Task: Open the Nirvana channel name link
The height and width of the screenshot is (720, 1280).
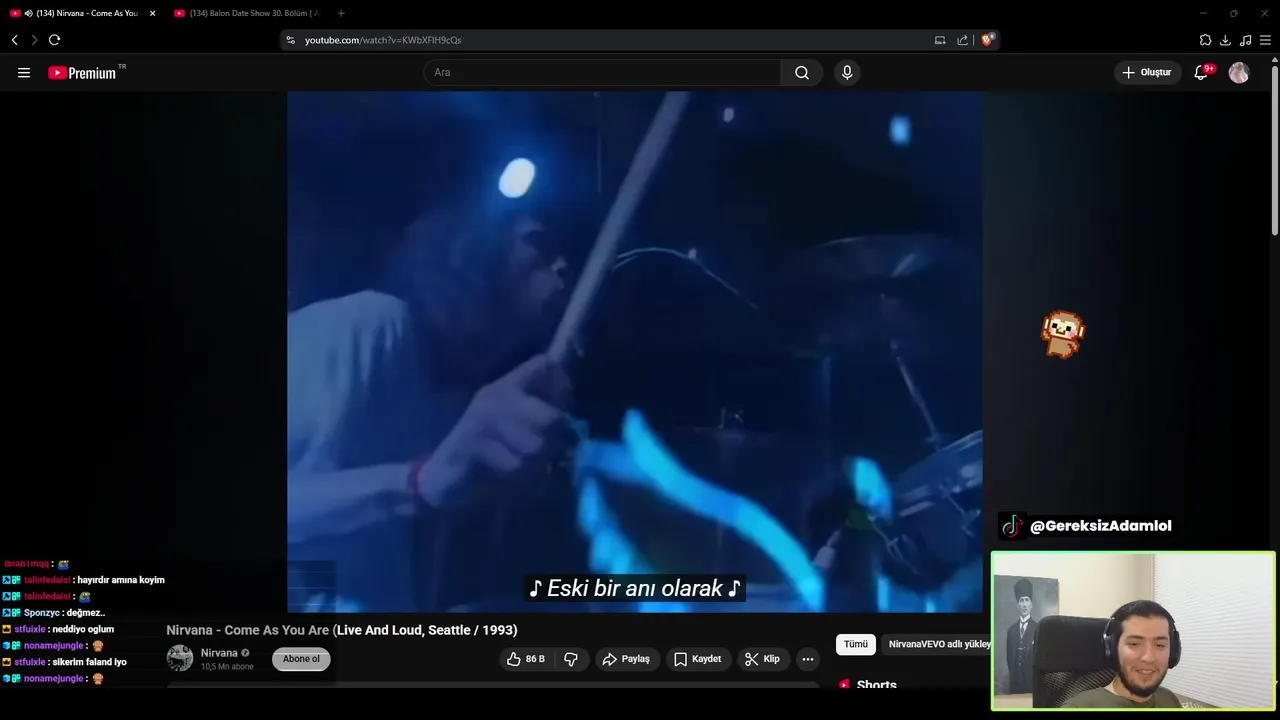Action: tap(219, 653)
